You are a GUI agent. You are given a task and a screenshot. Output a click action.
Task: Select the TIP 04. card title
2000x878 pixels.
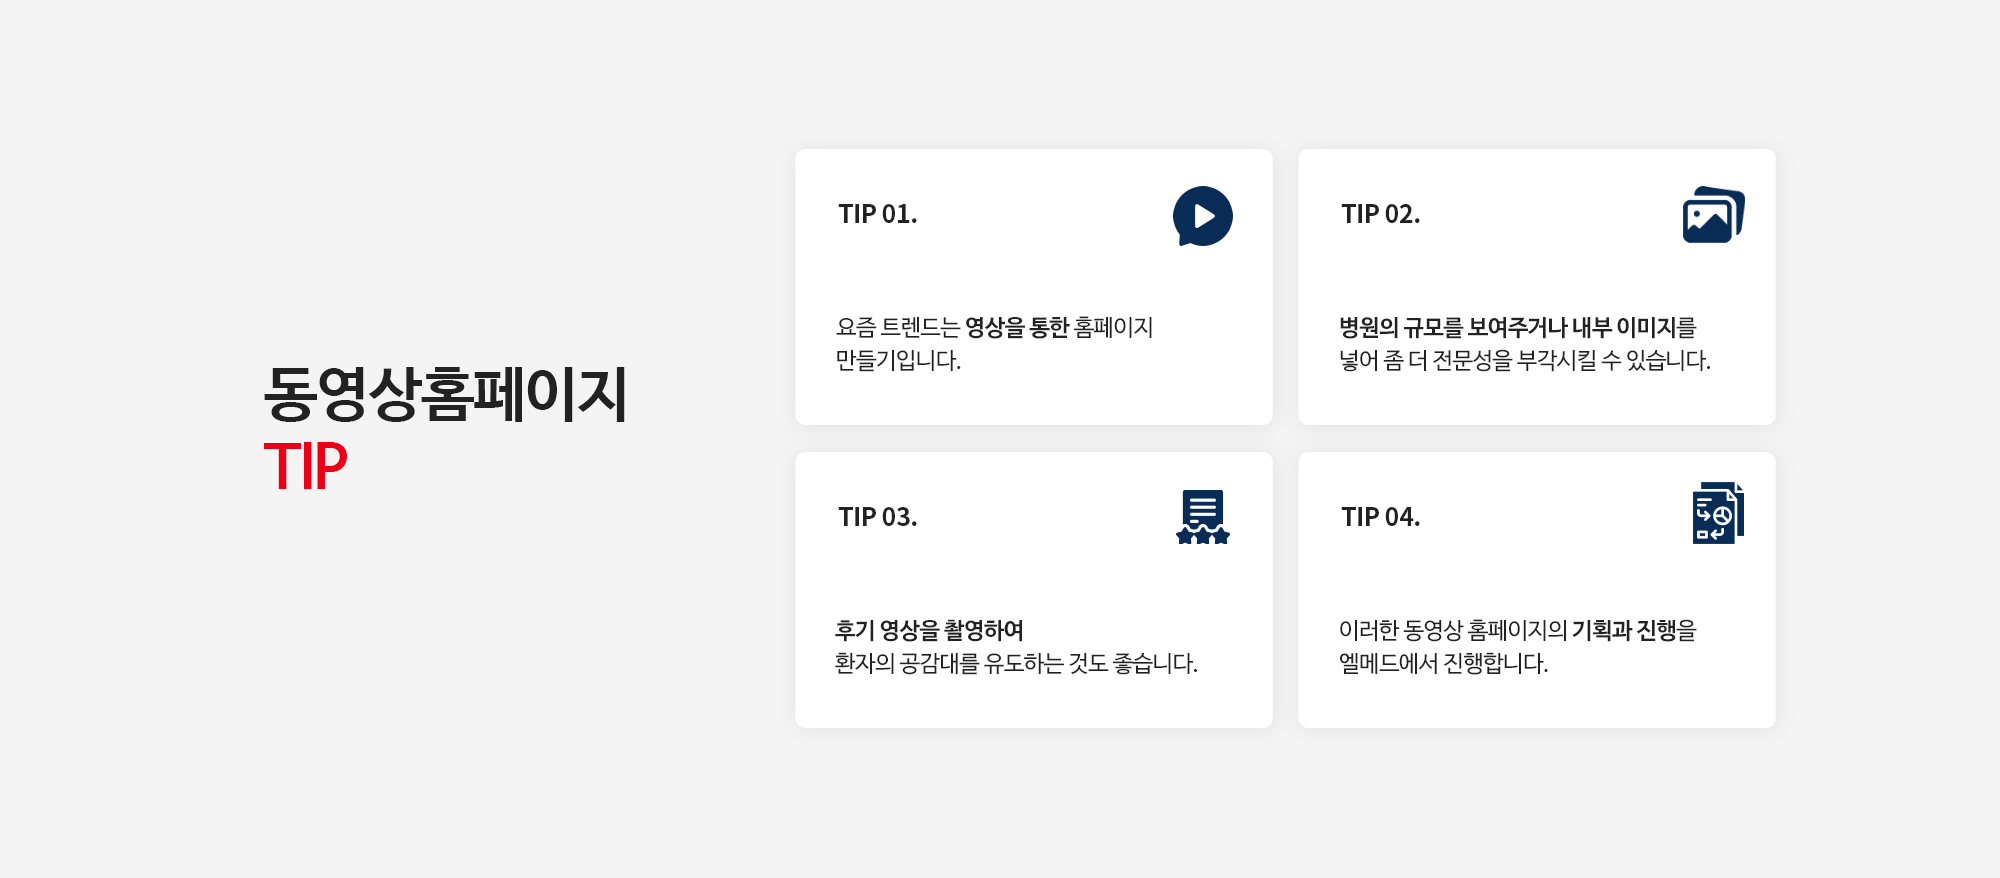[1380, 517]
